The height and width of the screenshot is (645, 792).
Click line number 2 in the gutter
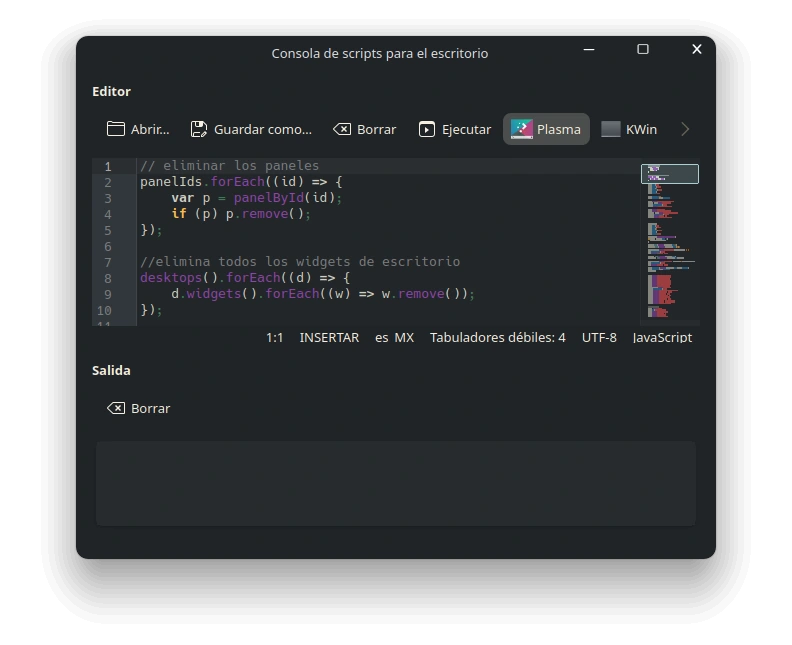108,182
